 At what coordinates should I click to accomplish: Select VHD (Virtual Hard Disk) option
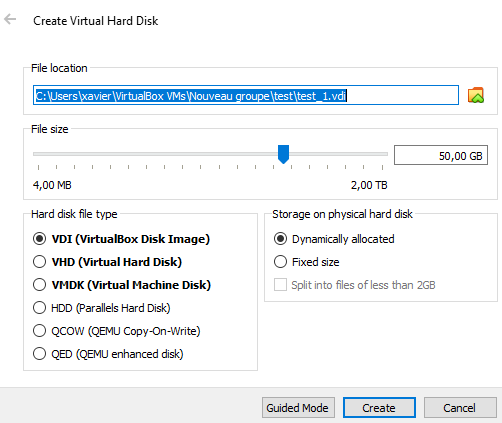107,262
